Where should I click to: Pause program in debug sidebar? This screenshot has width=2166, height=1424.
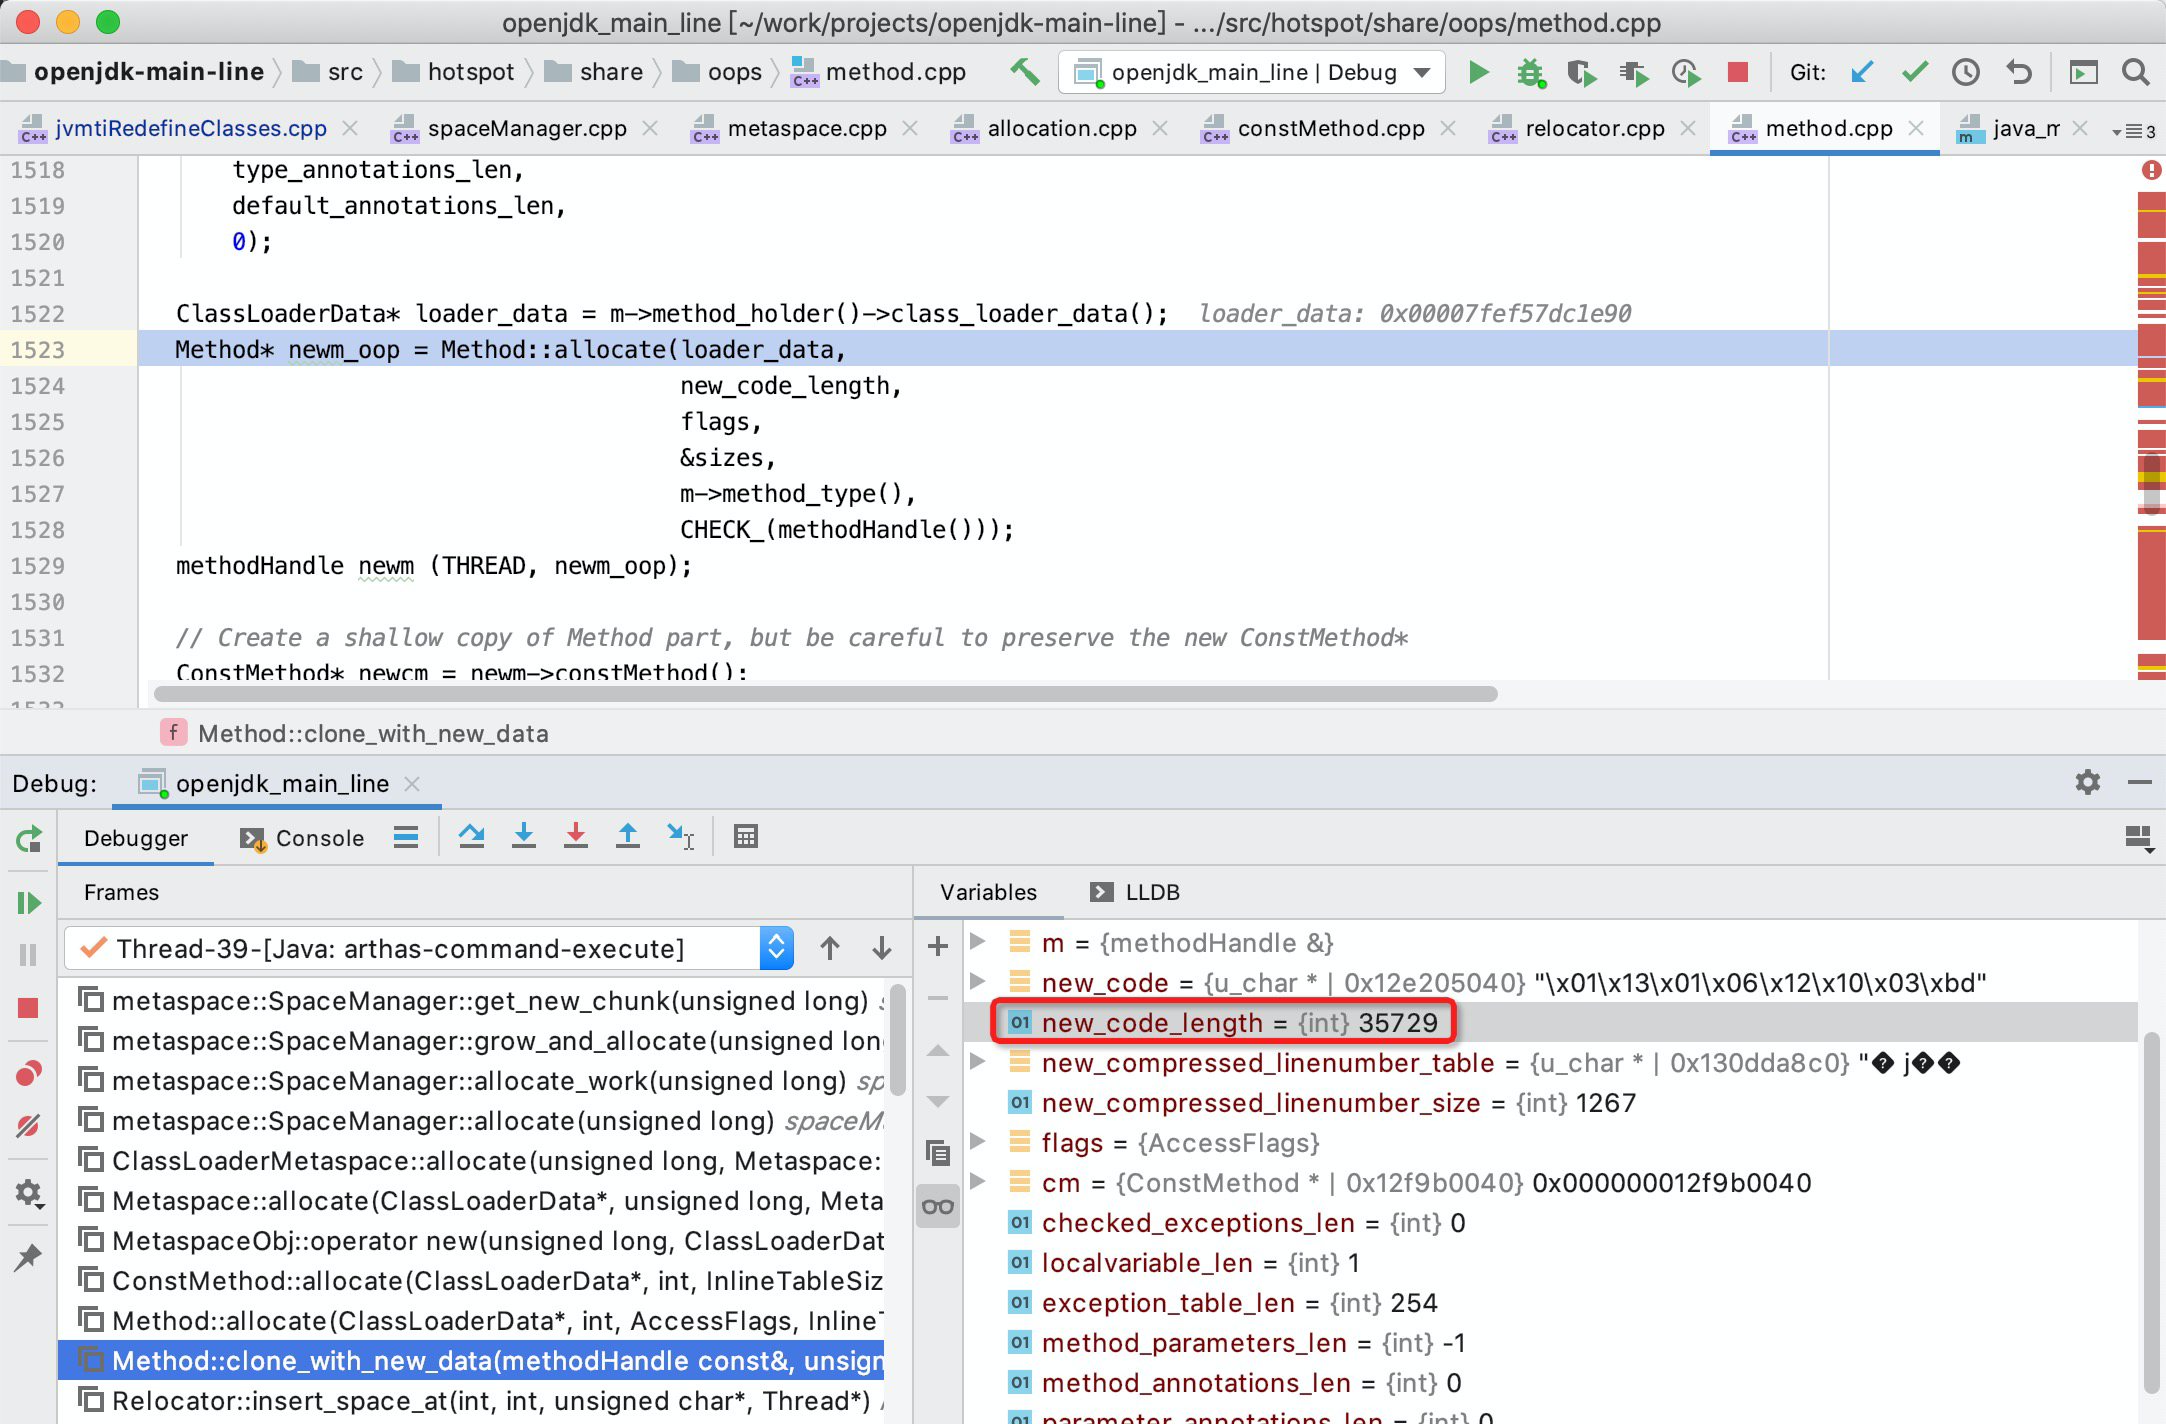(28, 955)
